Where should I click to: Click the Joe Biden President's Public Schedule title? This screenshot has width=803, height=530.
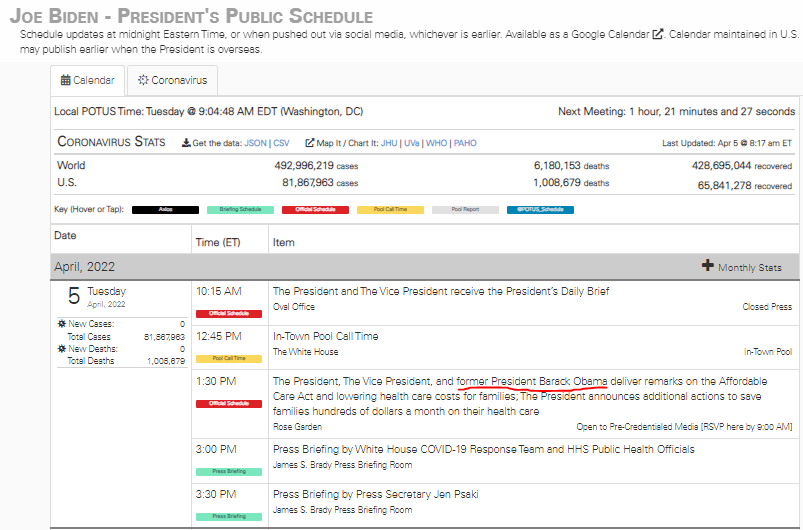(192, 15)
